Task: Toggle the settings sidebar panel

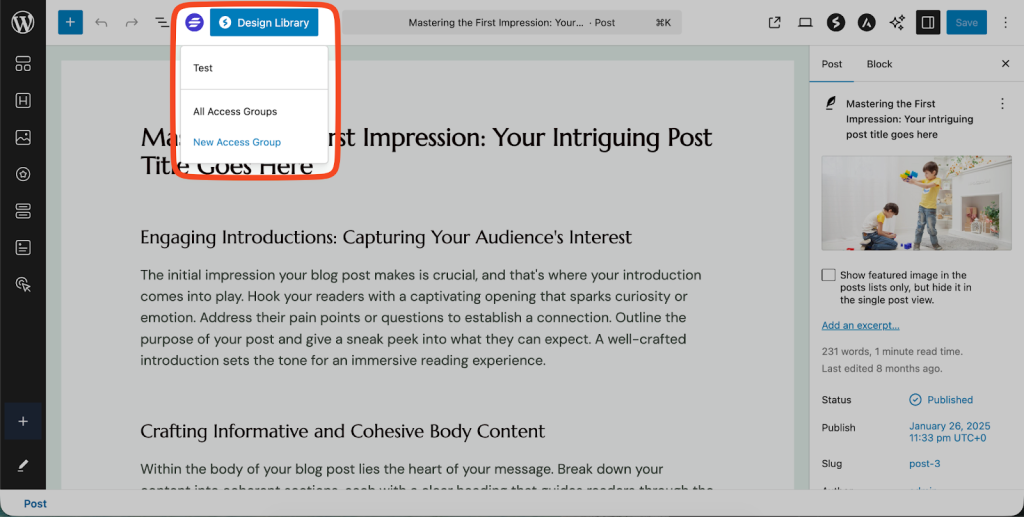Action: [x=928, y=22]
